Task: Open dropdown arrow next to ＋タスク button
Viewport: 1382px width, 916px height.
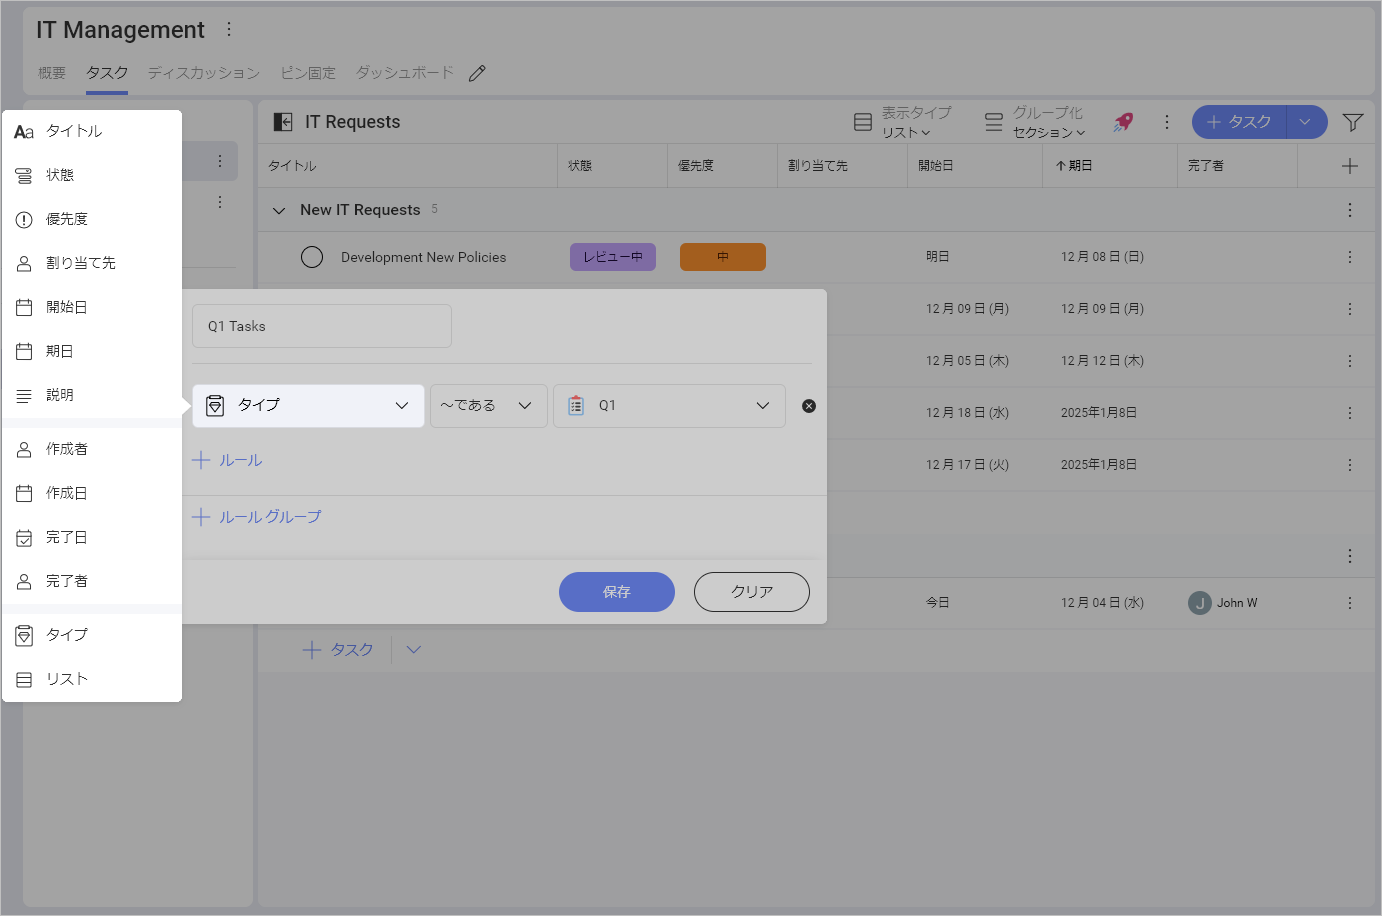Action: [1306, 122]
